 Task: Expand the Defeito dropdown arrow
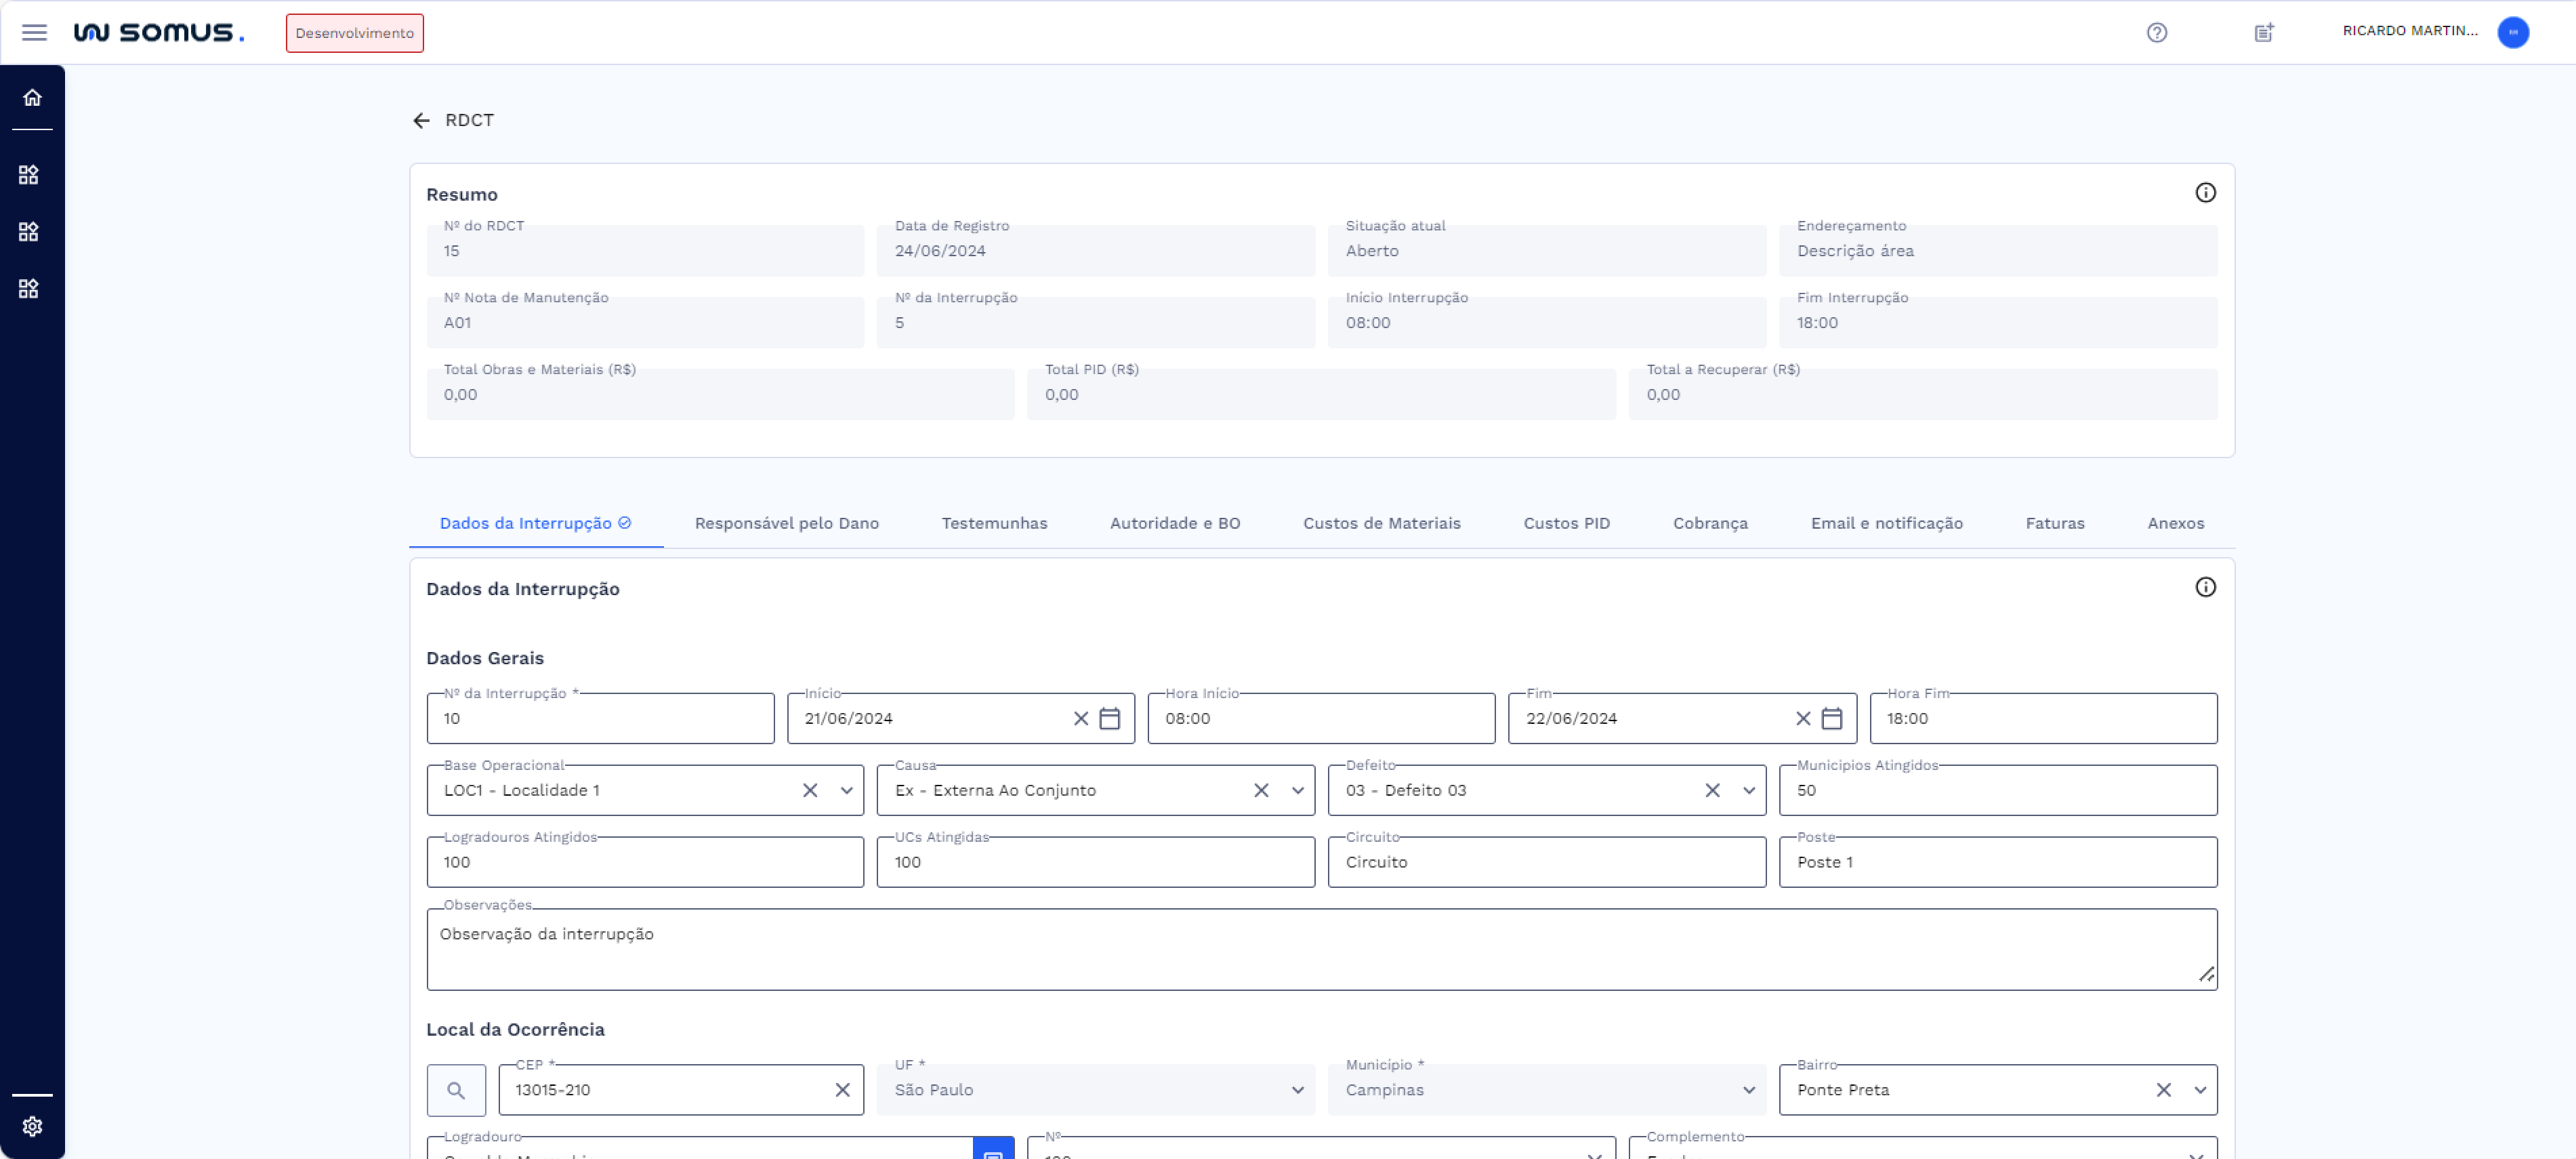pos(1748,791)
